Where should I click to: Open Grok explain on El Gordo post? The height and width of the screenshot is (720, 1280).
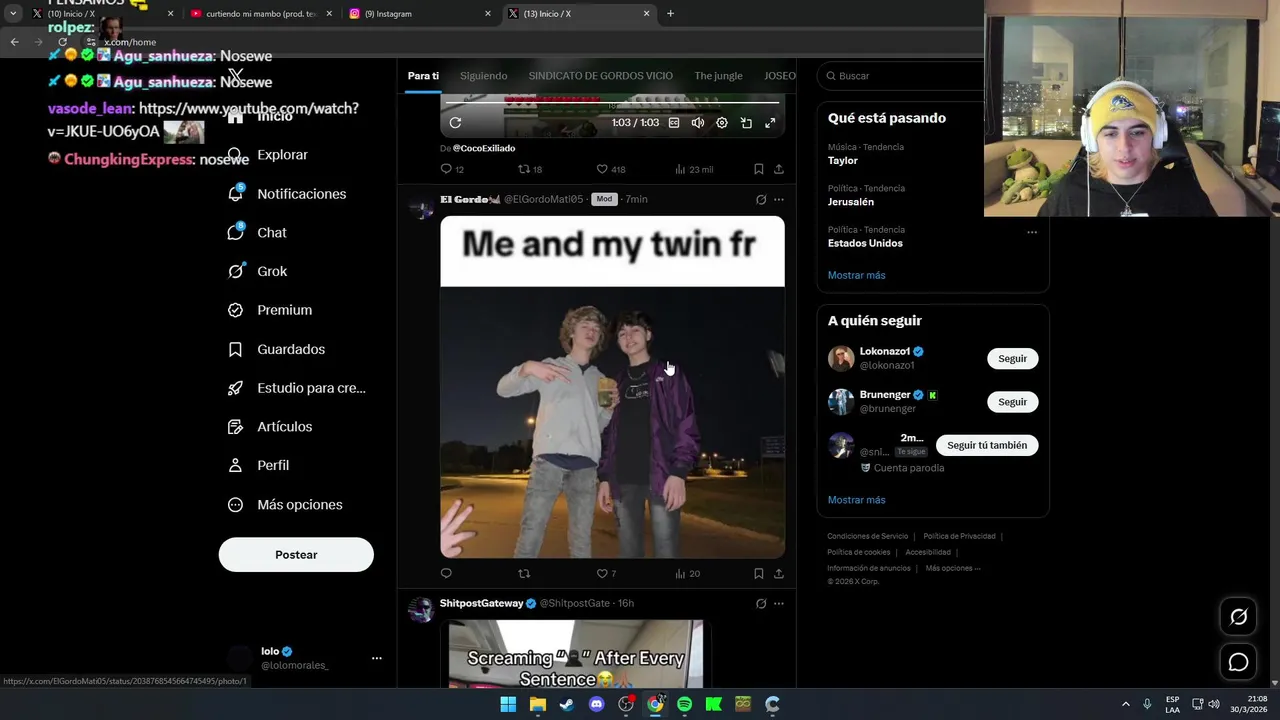coord(761,199)
